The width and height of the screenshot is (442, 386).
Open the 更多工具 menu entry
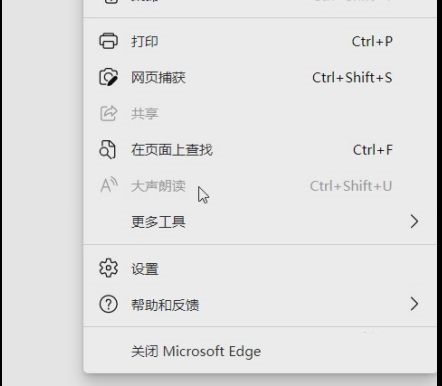pyautogui.click(x=260, y=222)
